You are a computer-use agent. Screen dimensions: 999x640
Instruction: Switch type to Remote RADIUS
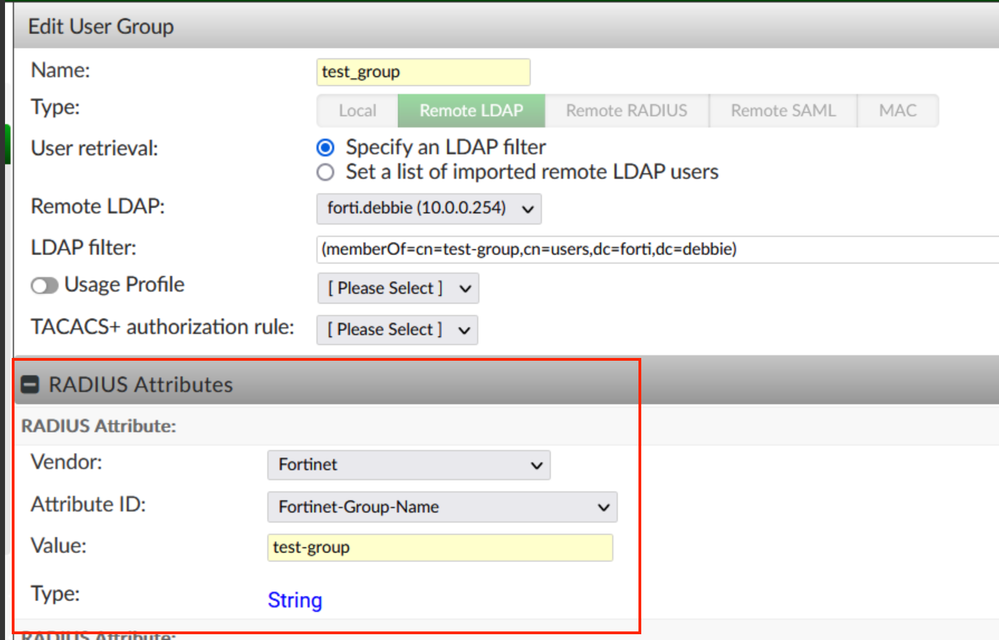[627, 111]
